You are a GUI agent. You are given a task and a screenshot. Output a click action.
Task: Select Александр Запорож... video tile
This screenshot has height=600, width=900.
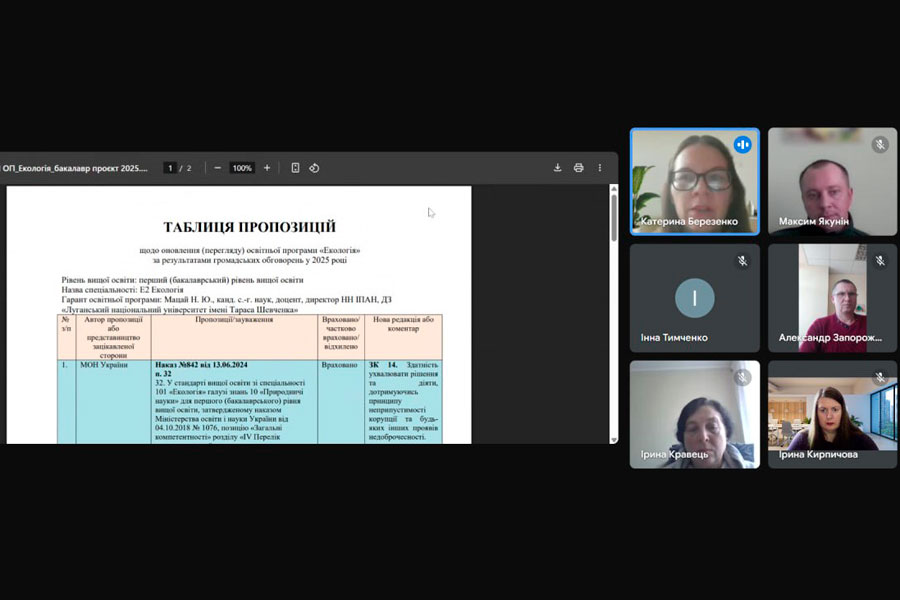click(x=832, y=298)
